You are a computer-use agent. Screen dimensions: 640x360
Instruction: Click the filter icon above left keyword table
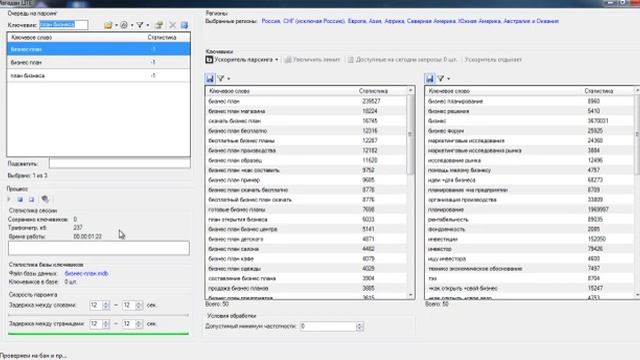[x=221, y=78]
